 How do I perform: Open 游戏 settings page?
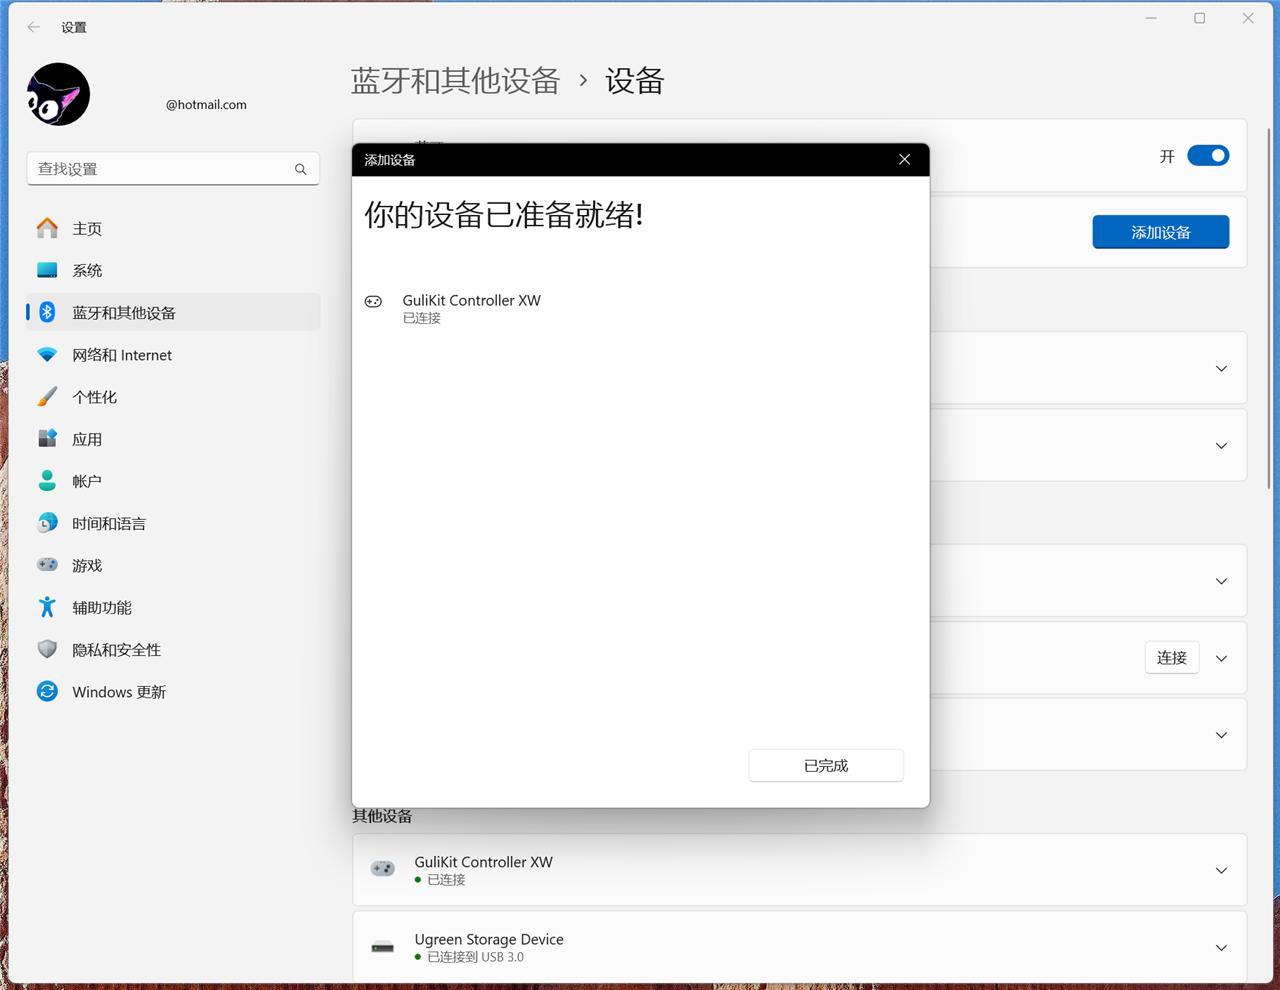point(173,565)
